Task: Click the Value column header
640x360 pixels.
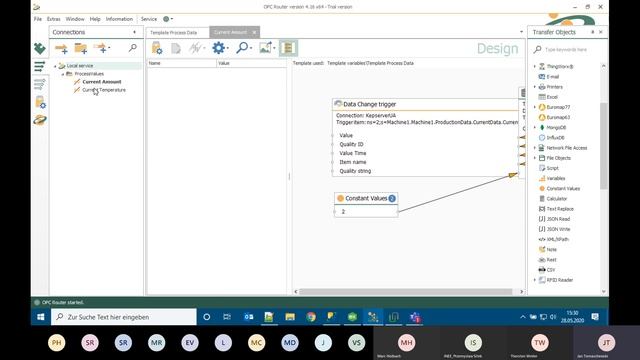Action: coord(251,63)
